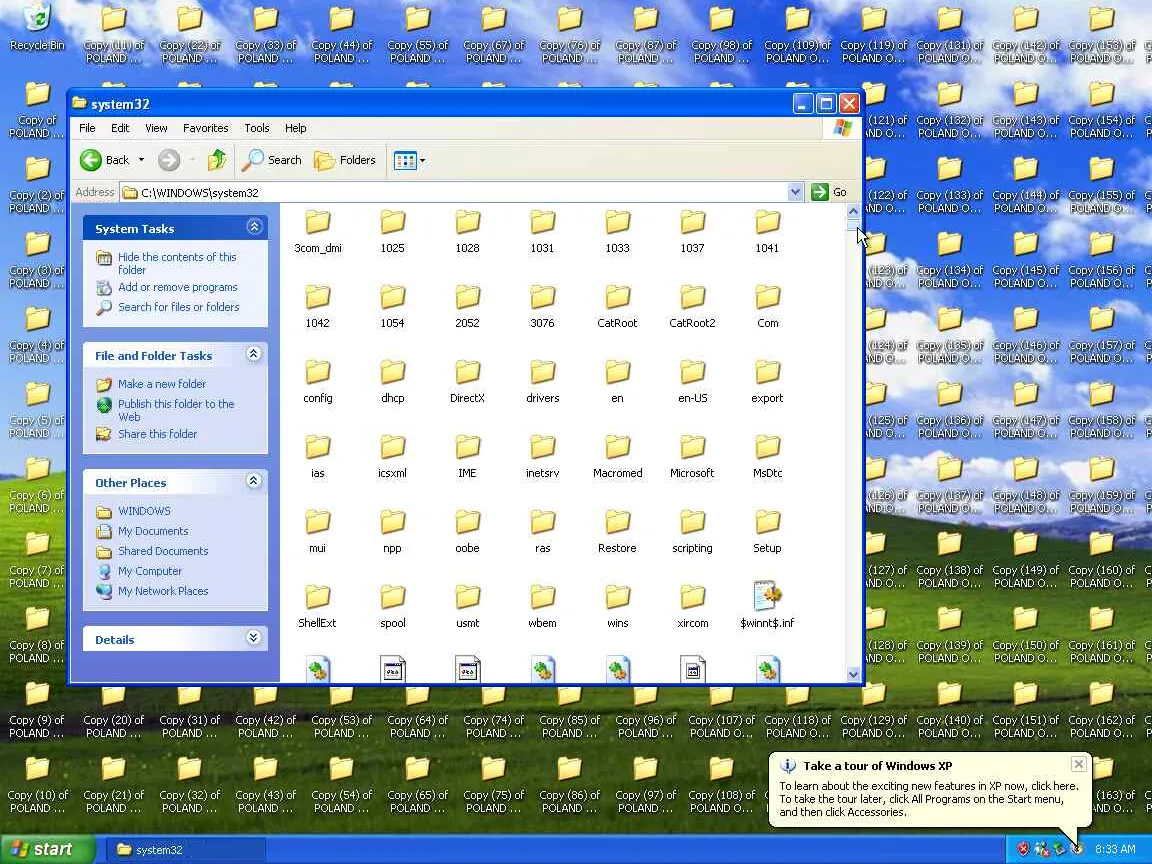Click Make a new folder link
The image size is (1152, 864).
pyautogui.click(x=162, y=384)
